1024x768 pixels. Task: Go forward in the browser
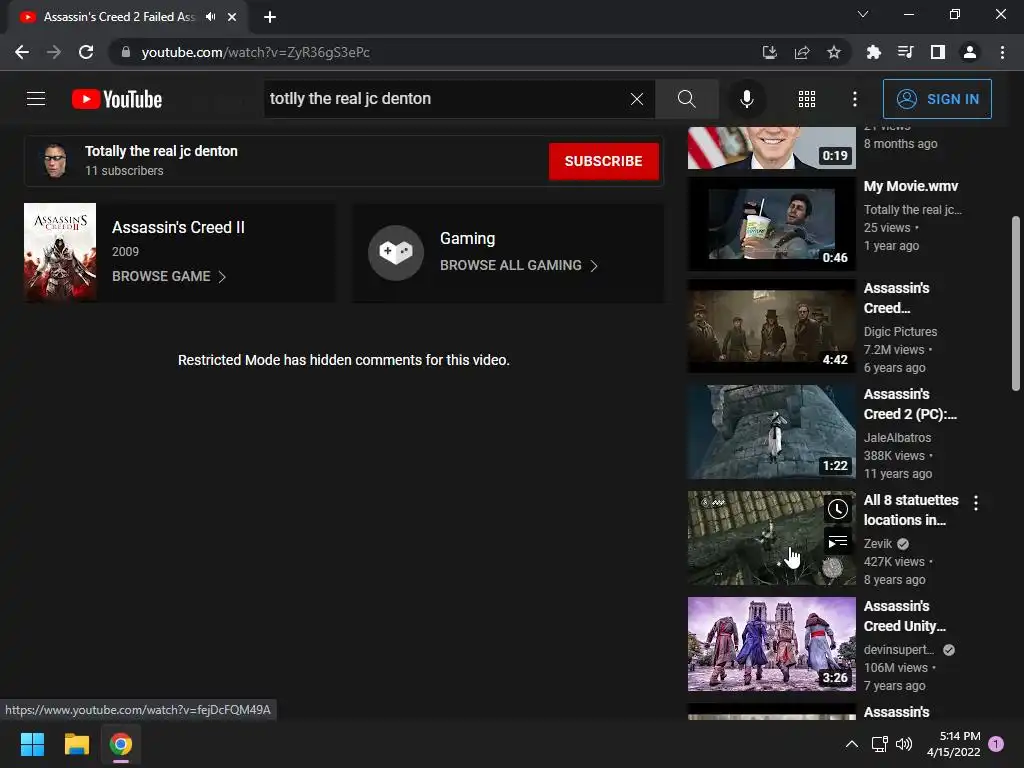(x=54, y=52)
